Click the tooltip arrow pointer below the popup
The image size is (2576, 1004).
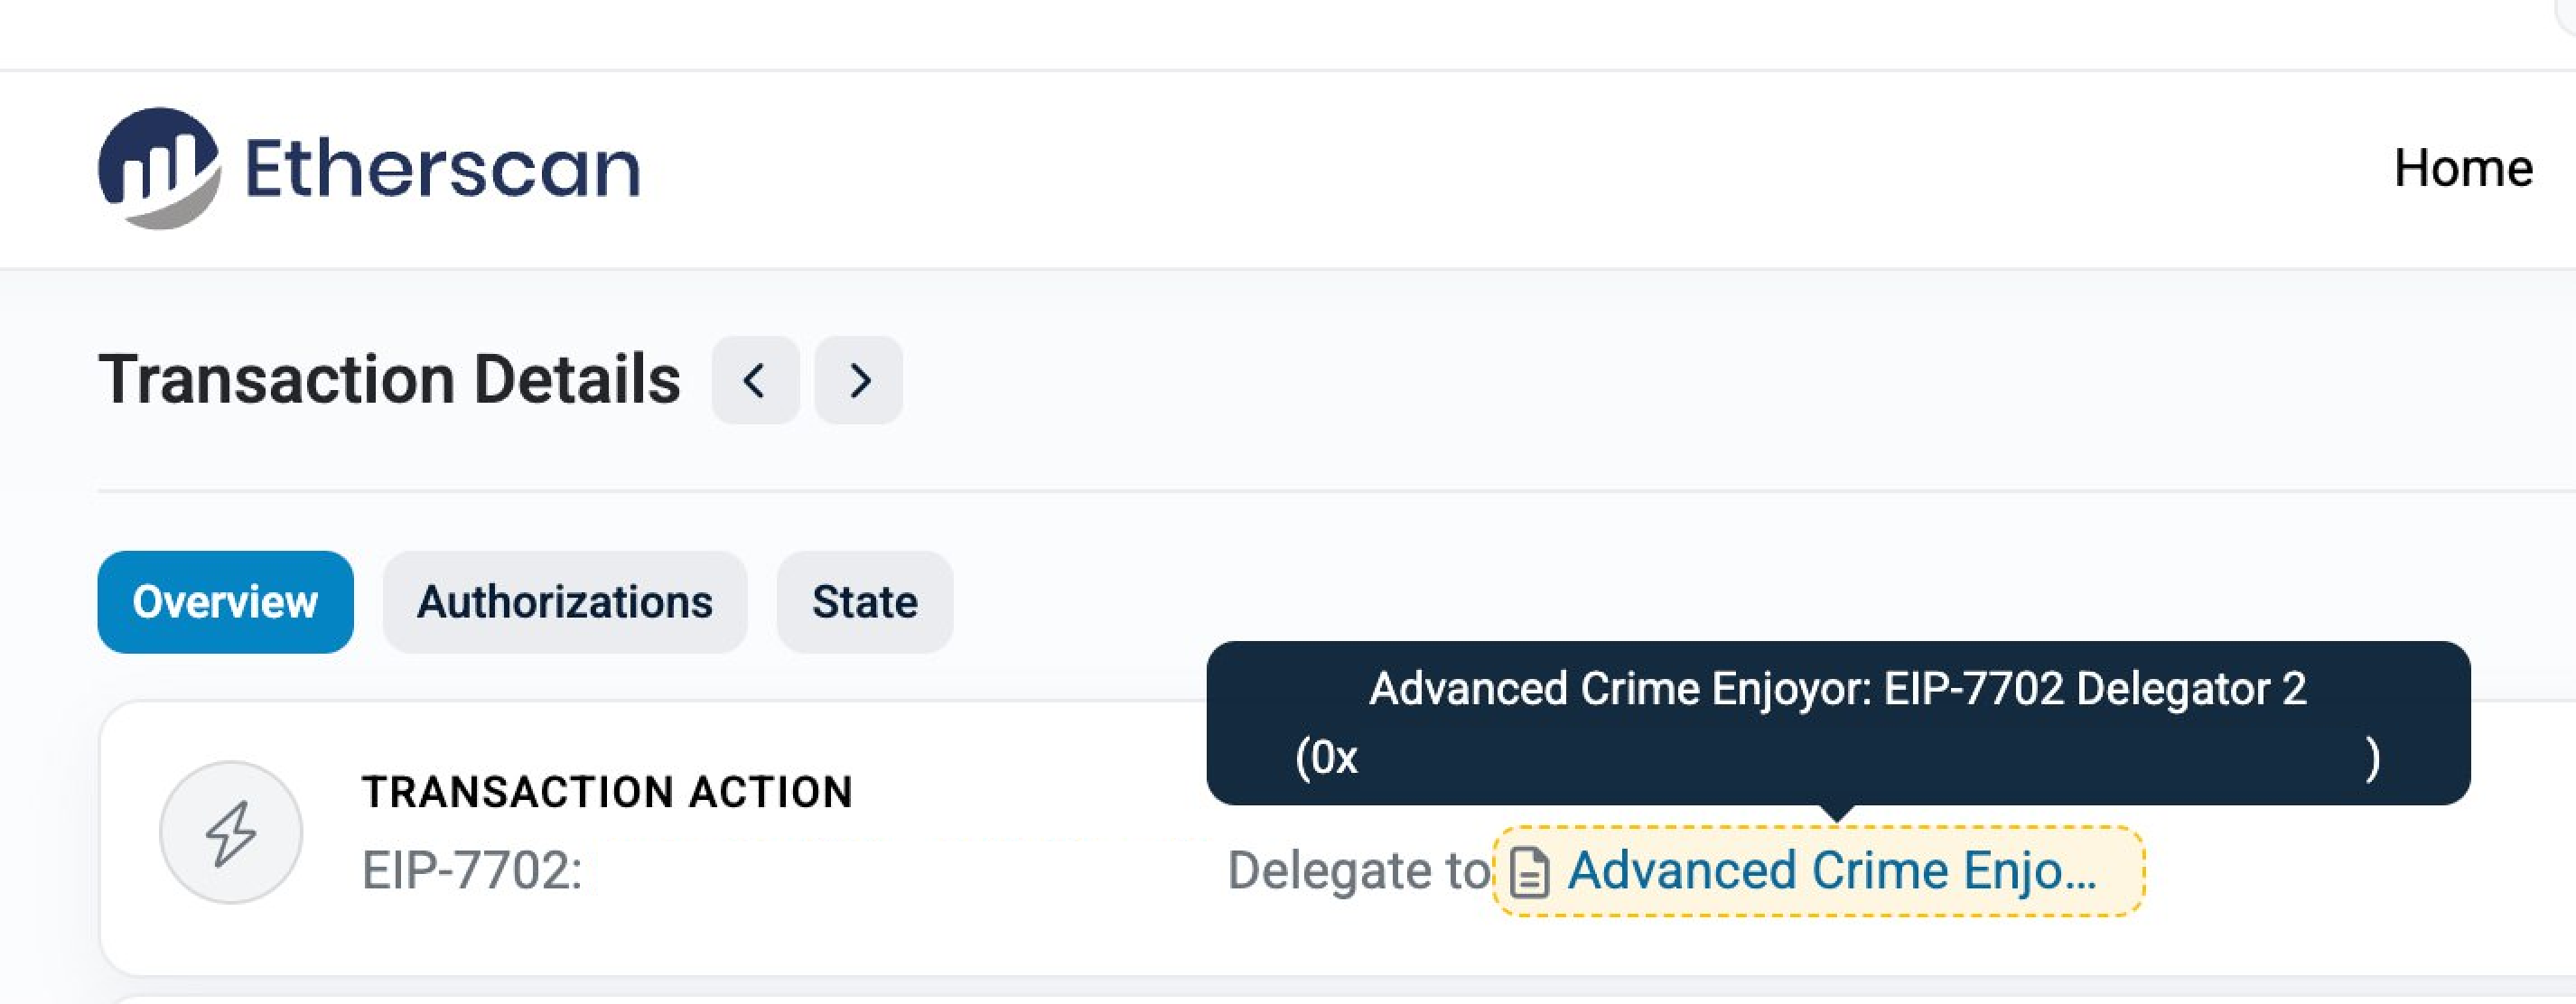coord(1837,812)
